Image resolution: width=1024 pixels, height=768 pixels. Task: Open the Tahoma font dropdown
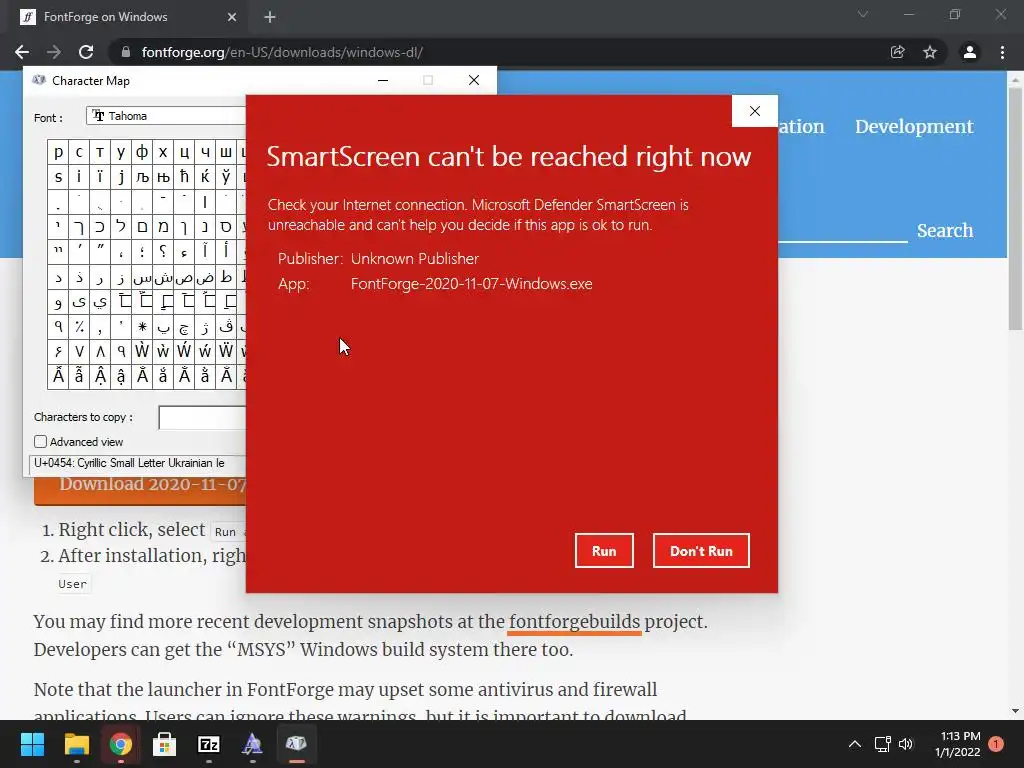(x=166, y=116)
